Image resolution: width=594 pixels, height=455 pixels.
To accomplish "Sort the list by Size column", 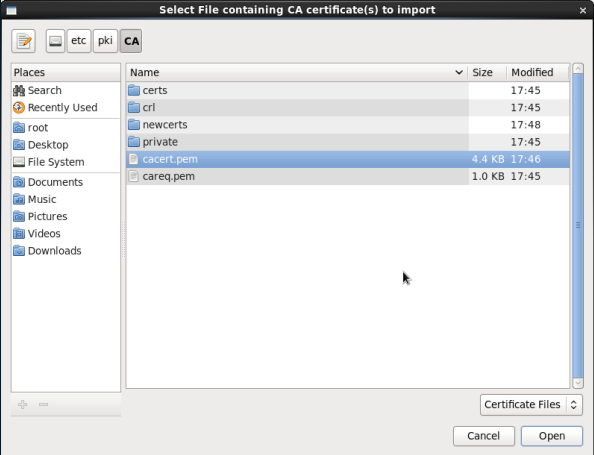I will click(487, 72).
